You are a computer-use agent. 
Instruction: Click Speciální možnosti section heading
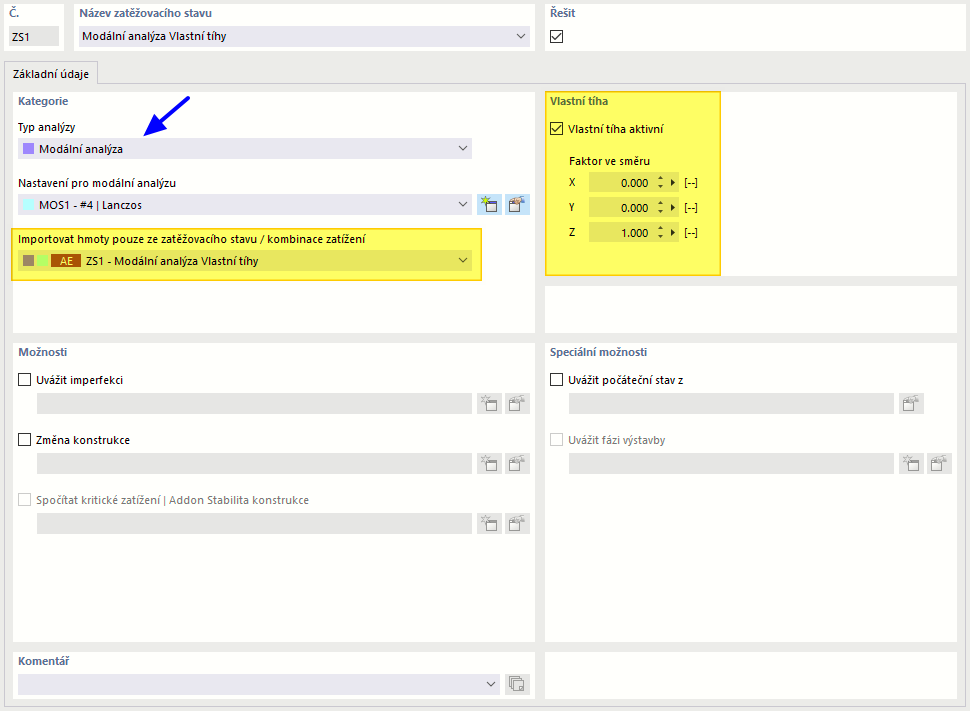click(x=598, y=351)
